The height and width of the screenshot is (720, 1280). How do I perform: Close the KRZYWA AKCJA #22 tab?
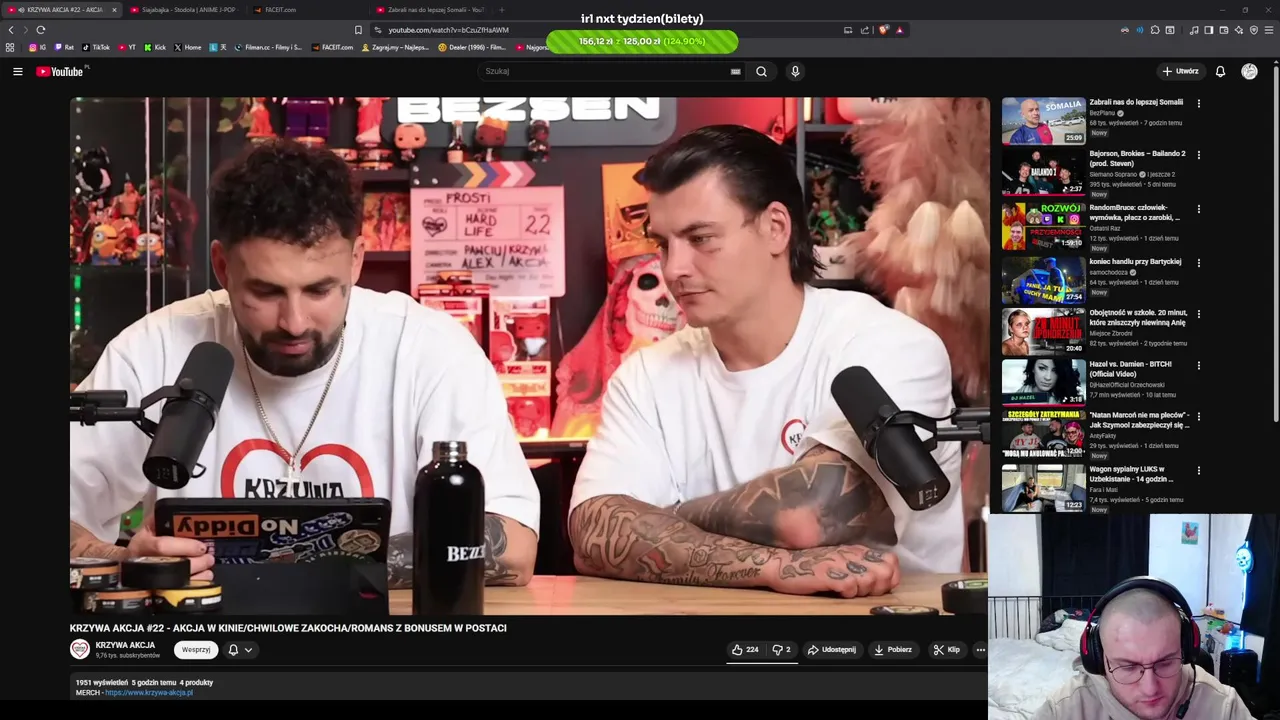[x=114, y=10]
